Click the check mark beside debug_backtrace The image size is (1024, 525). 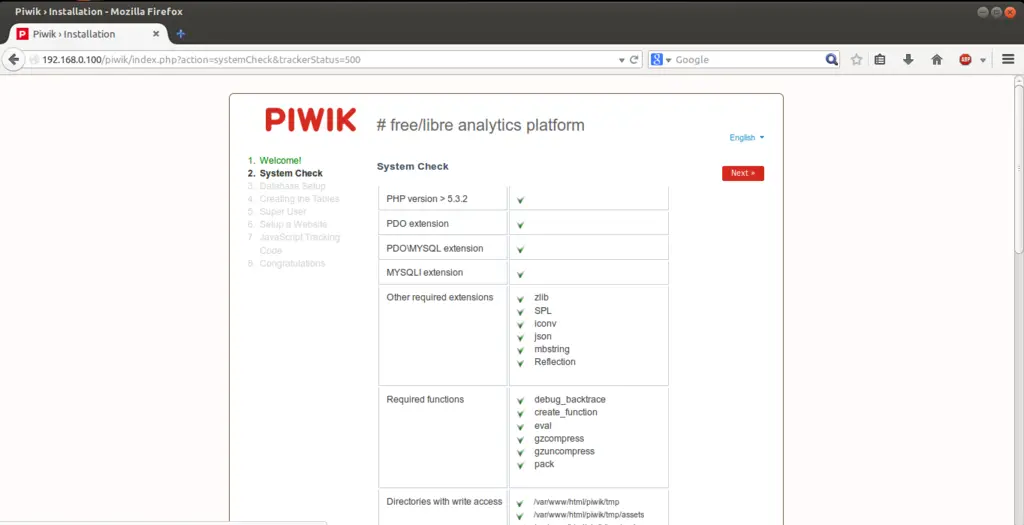point(520,401)
